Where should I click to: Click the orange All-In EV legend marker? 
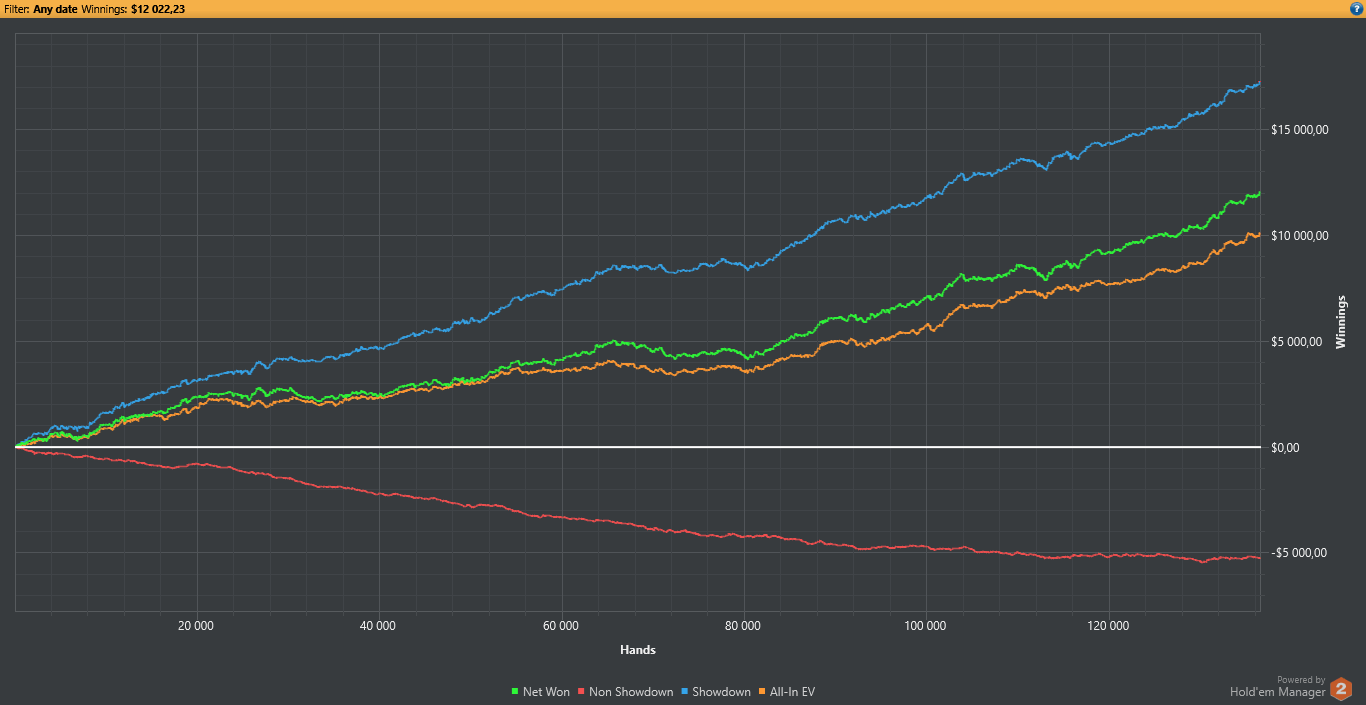(762, 692)
